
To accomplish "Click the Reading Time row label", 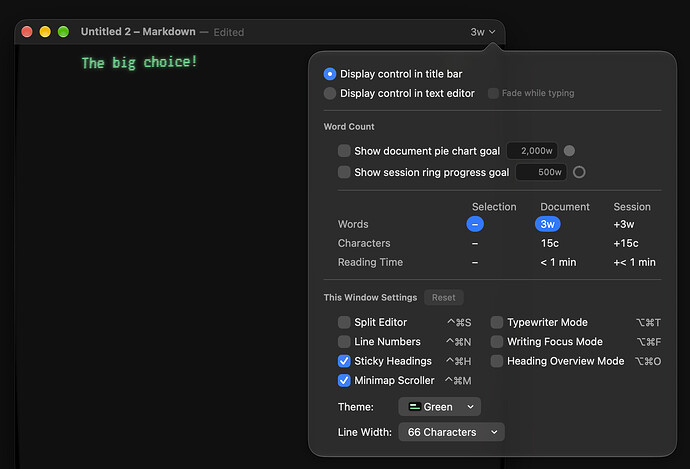I will pos(370,262).
